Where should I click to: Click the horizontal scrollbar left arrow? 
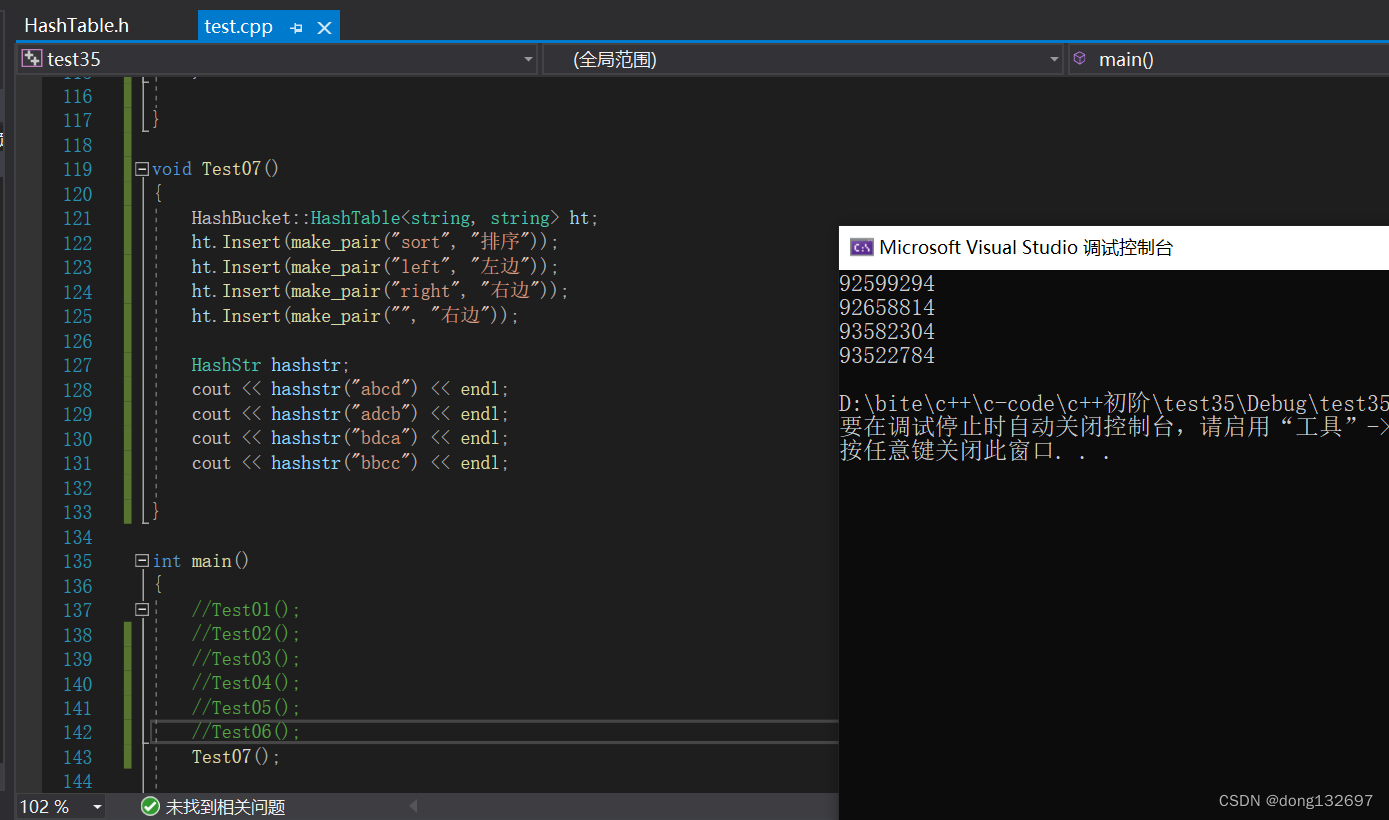coord(413,806)
